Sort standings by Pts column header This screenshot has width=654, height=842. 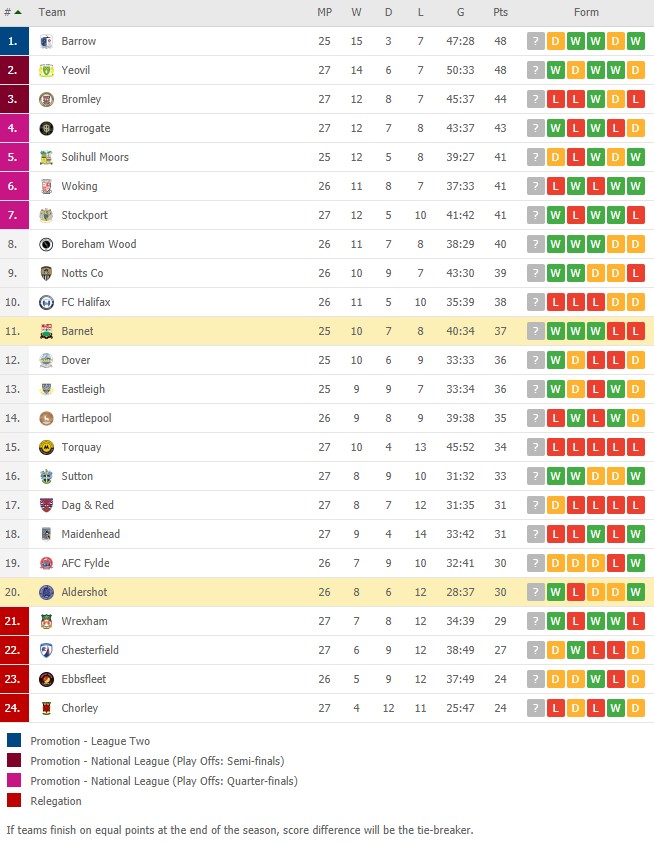pos(500,12)
